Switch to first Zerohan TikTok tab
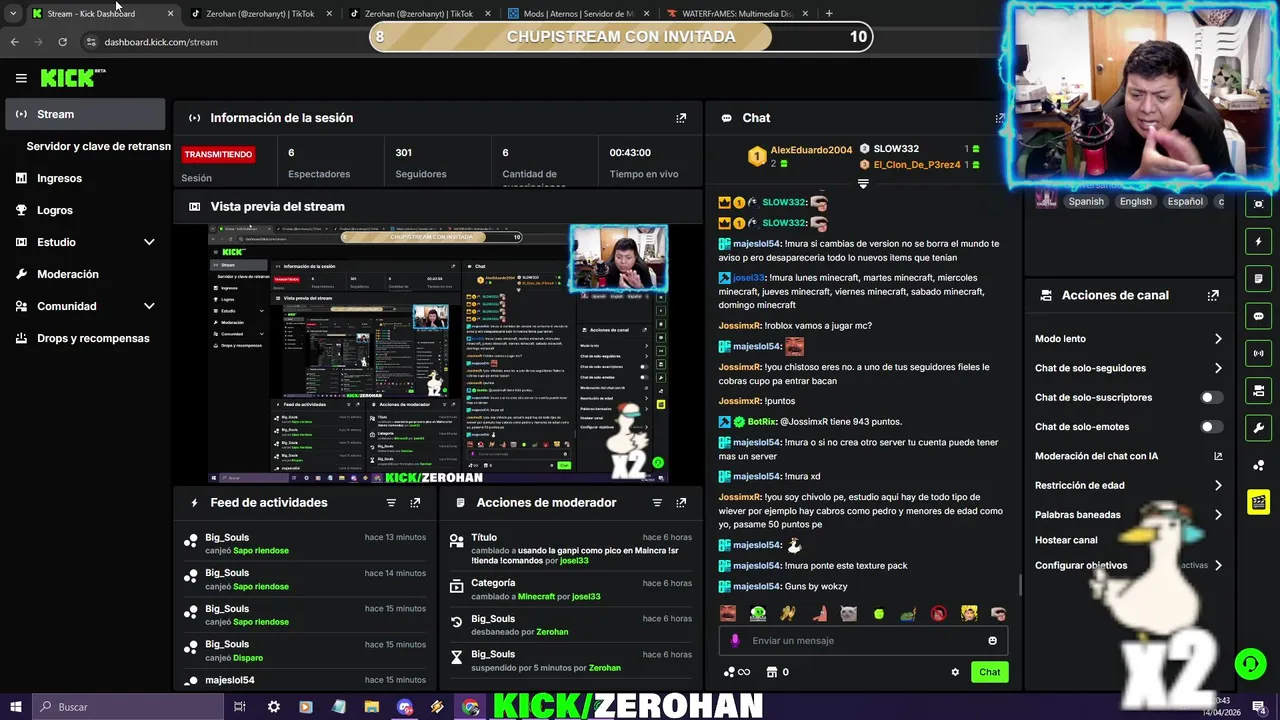 (x=259, y=13)
